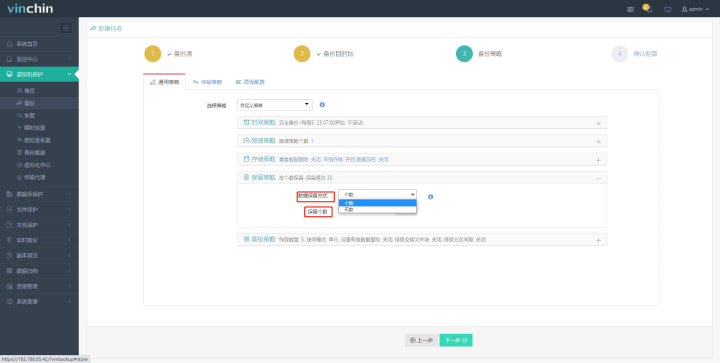This screenshot has height=363, width=720.
Task: Open the 选择策略 strategy dropdown
Action: [275, 105]
